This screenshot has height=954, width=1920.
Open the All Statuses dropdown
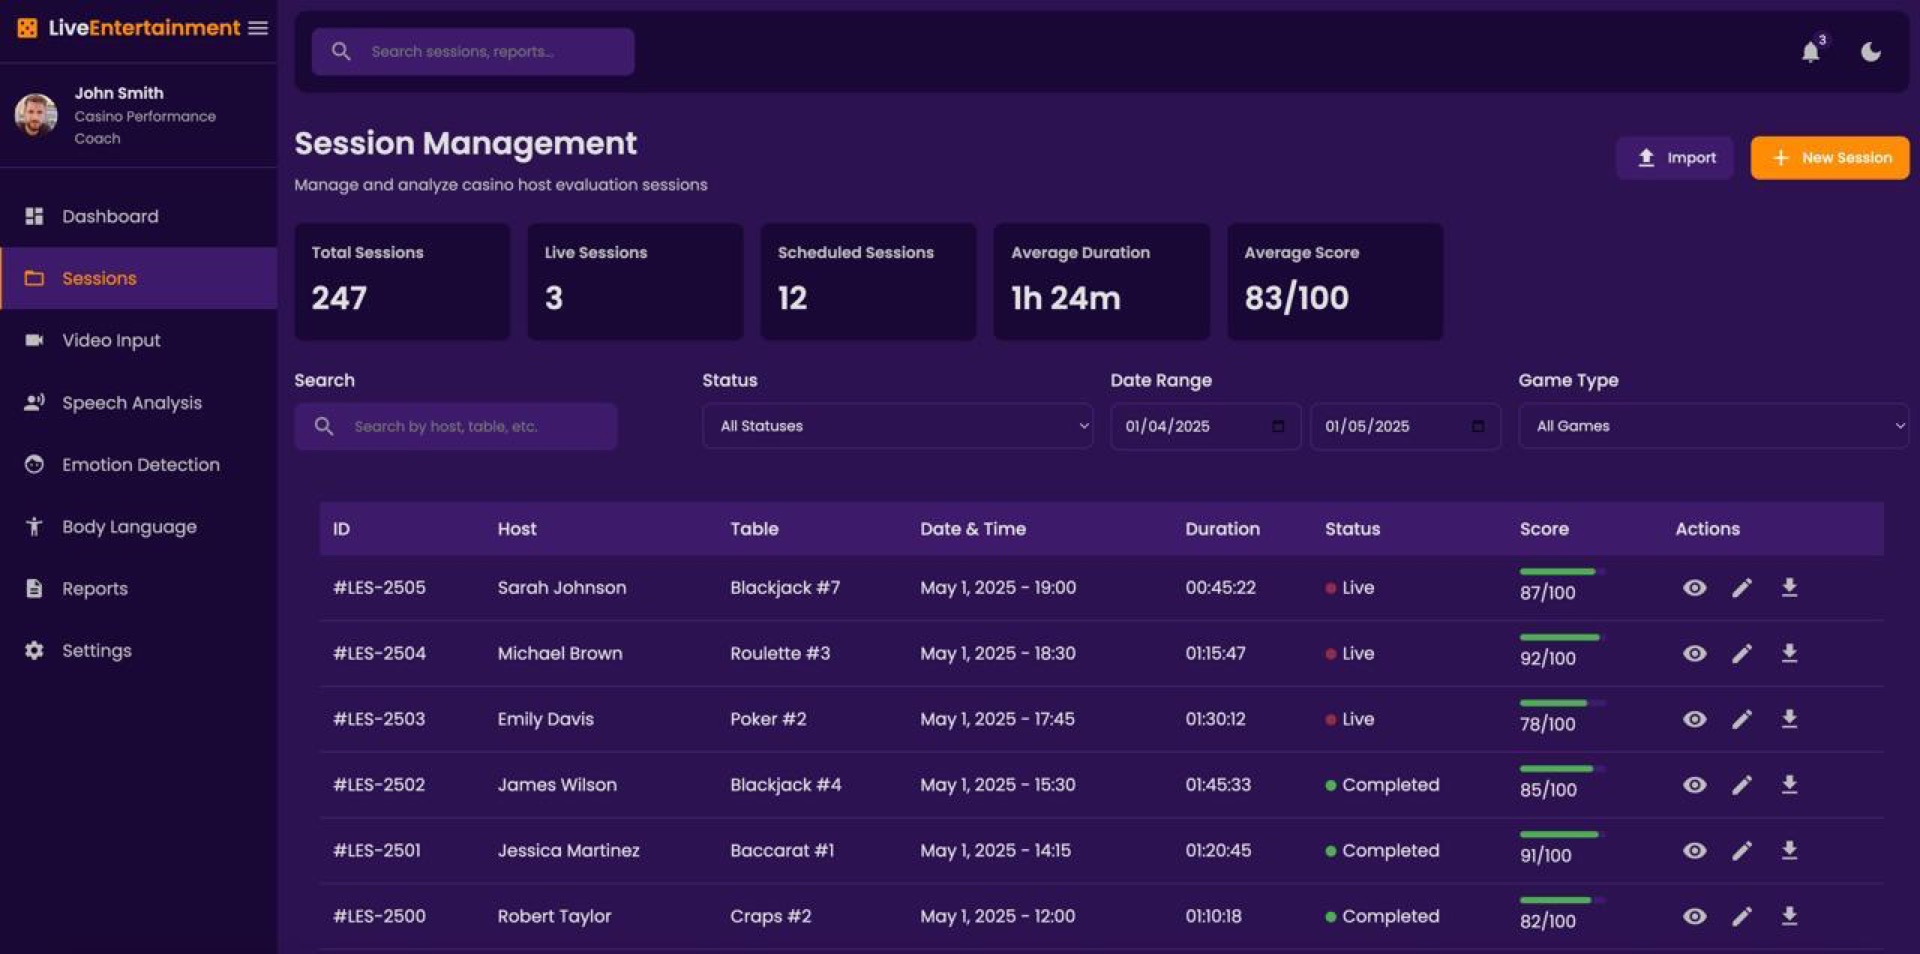897,426
